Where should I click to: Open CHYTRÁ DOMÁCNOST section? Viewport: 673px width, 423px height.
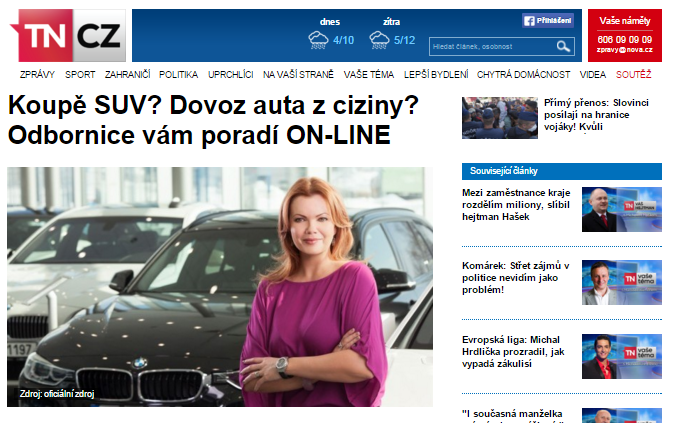click(523, 75)
